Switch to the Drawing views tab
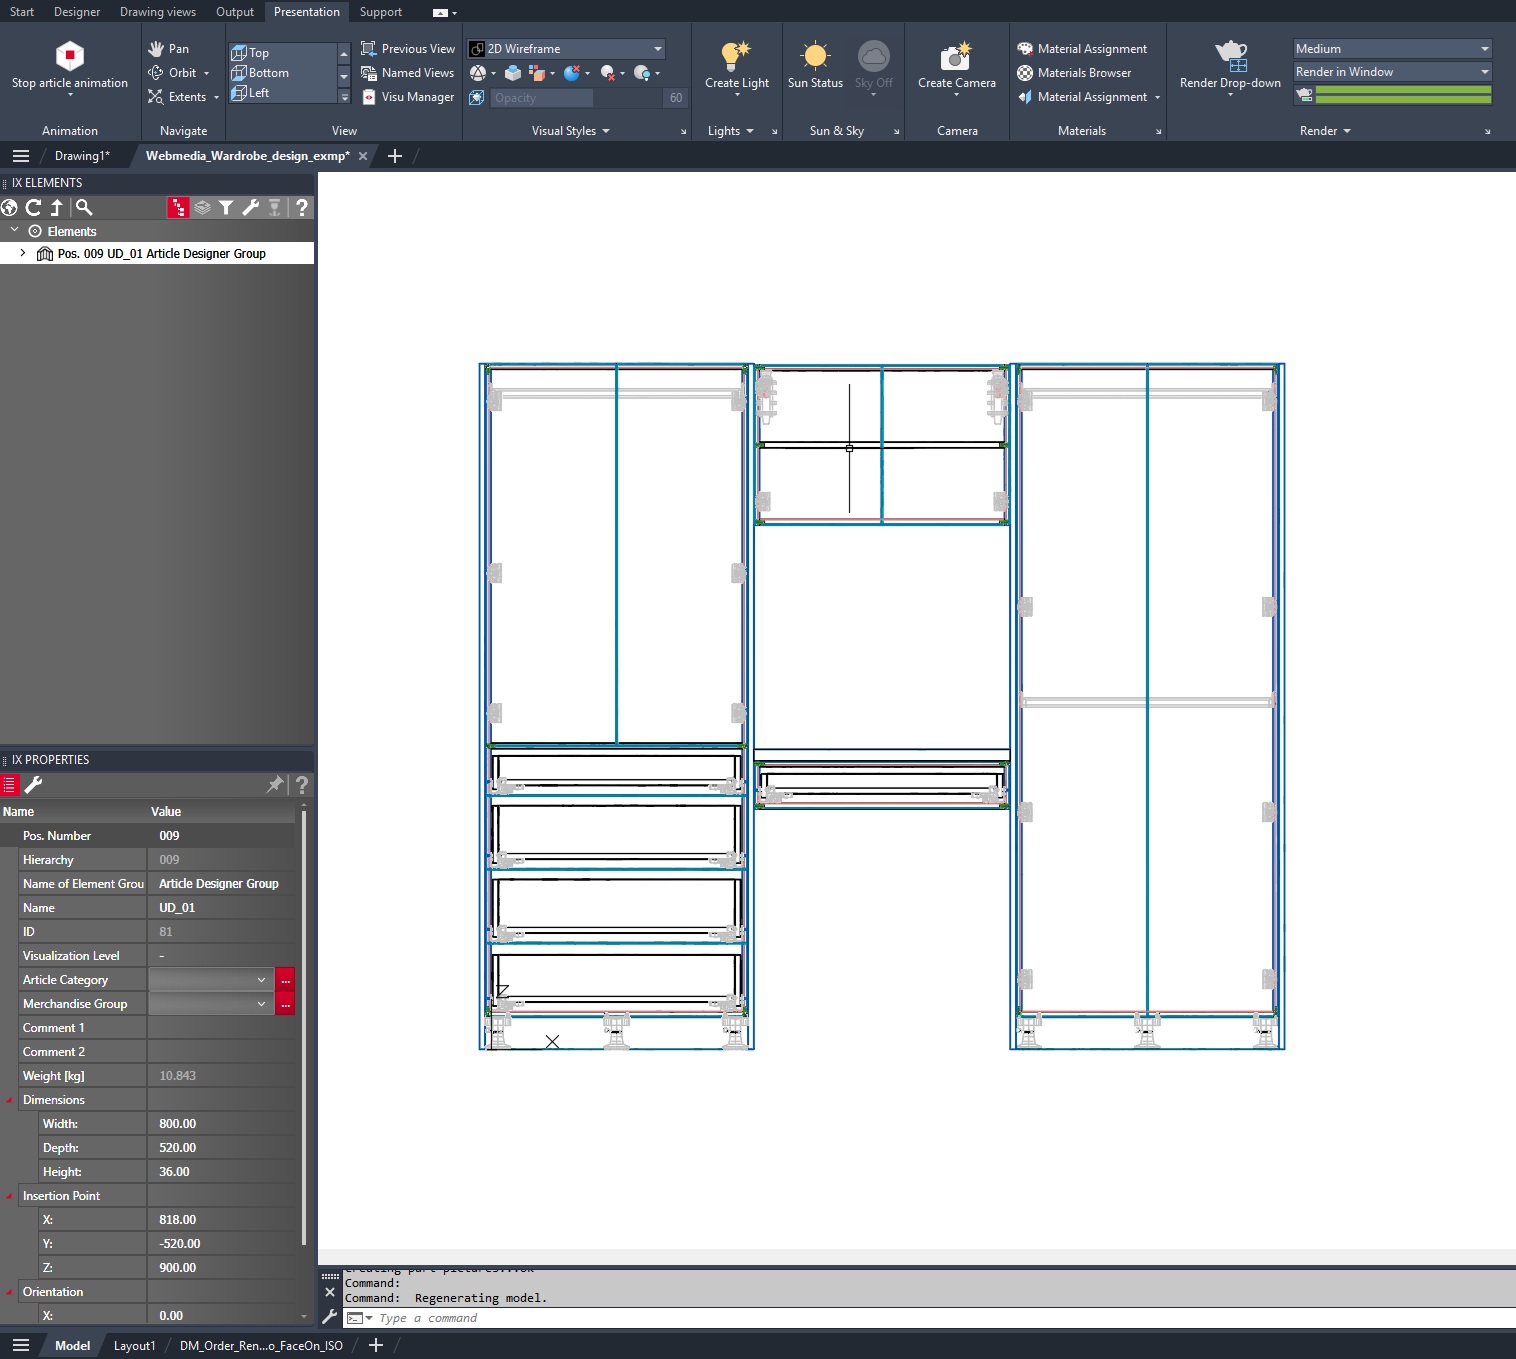This screenshot has height=1359, width=1516. point(158,12)
